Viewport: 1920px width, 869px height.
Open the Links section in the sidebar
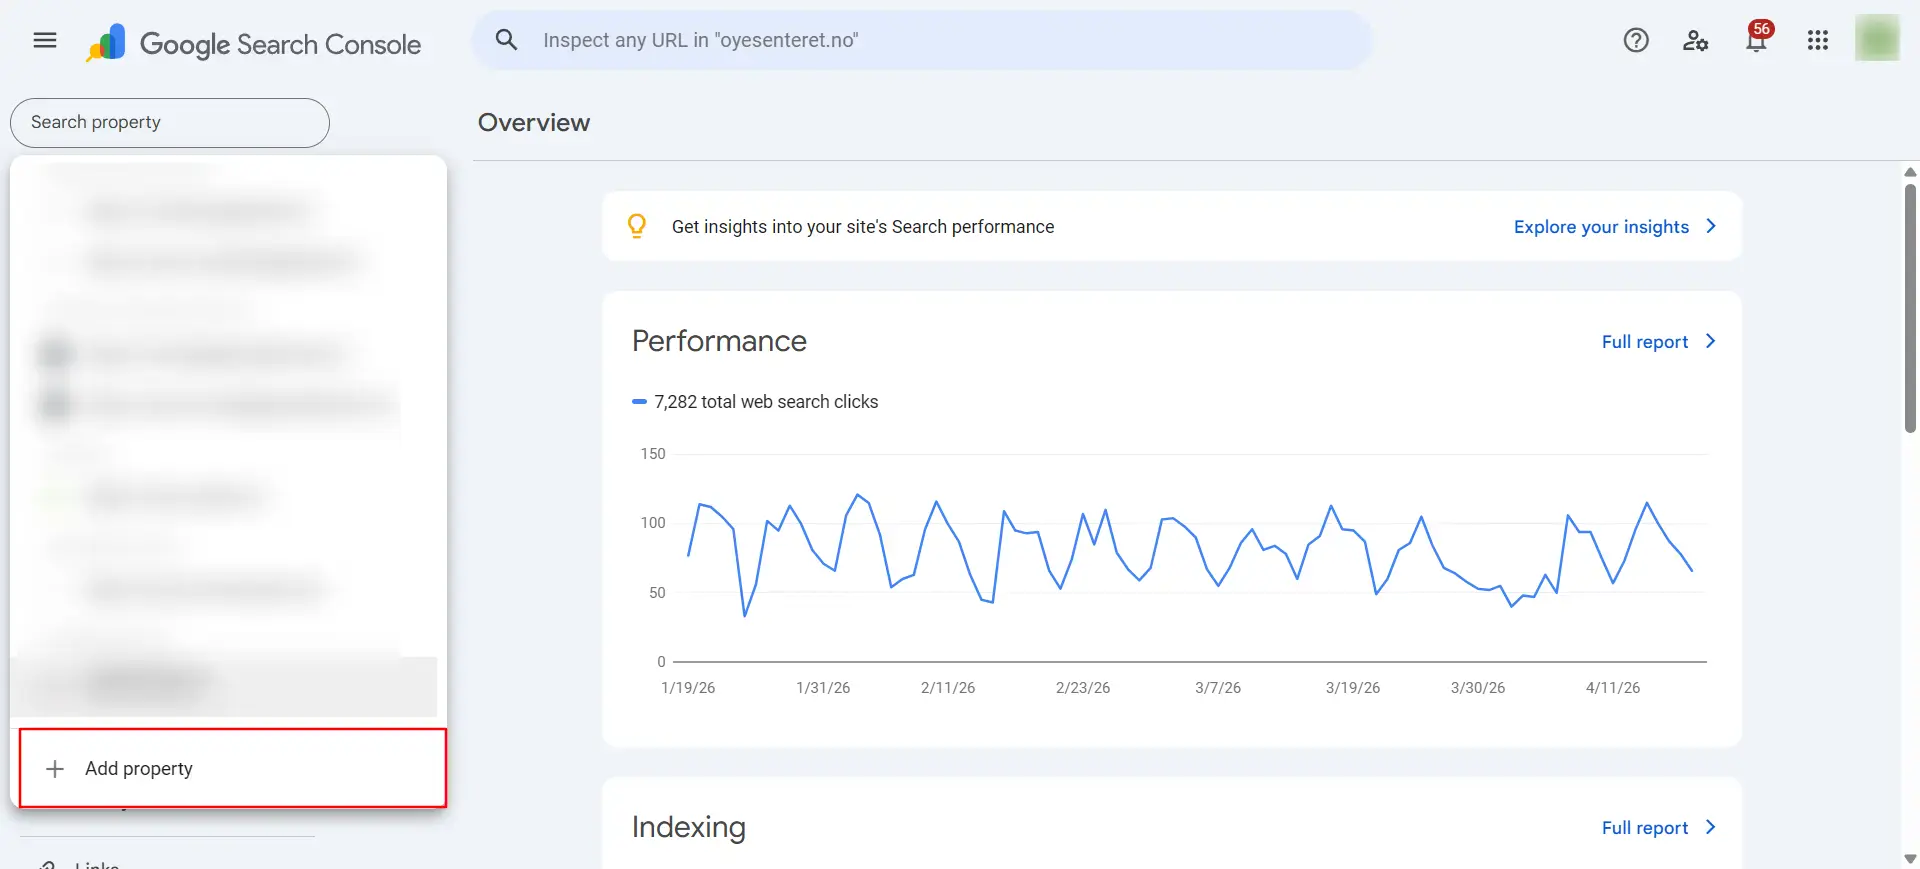coord(95,863)
